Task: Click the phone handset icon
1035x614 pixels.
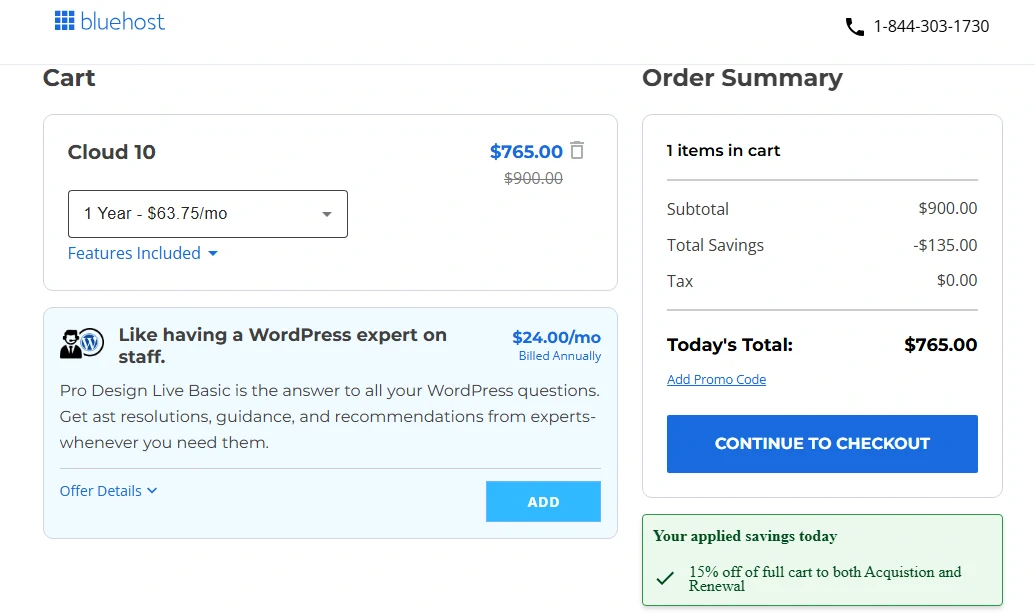Action: pyautogui.click(x=854, y=27)
